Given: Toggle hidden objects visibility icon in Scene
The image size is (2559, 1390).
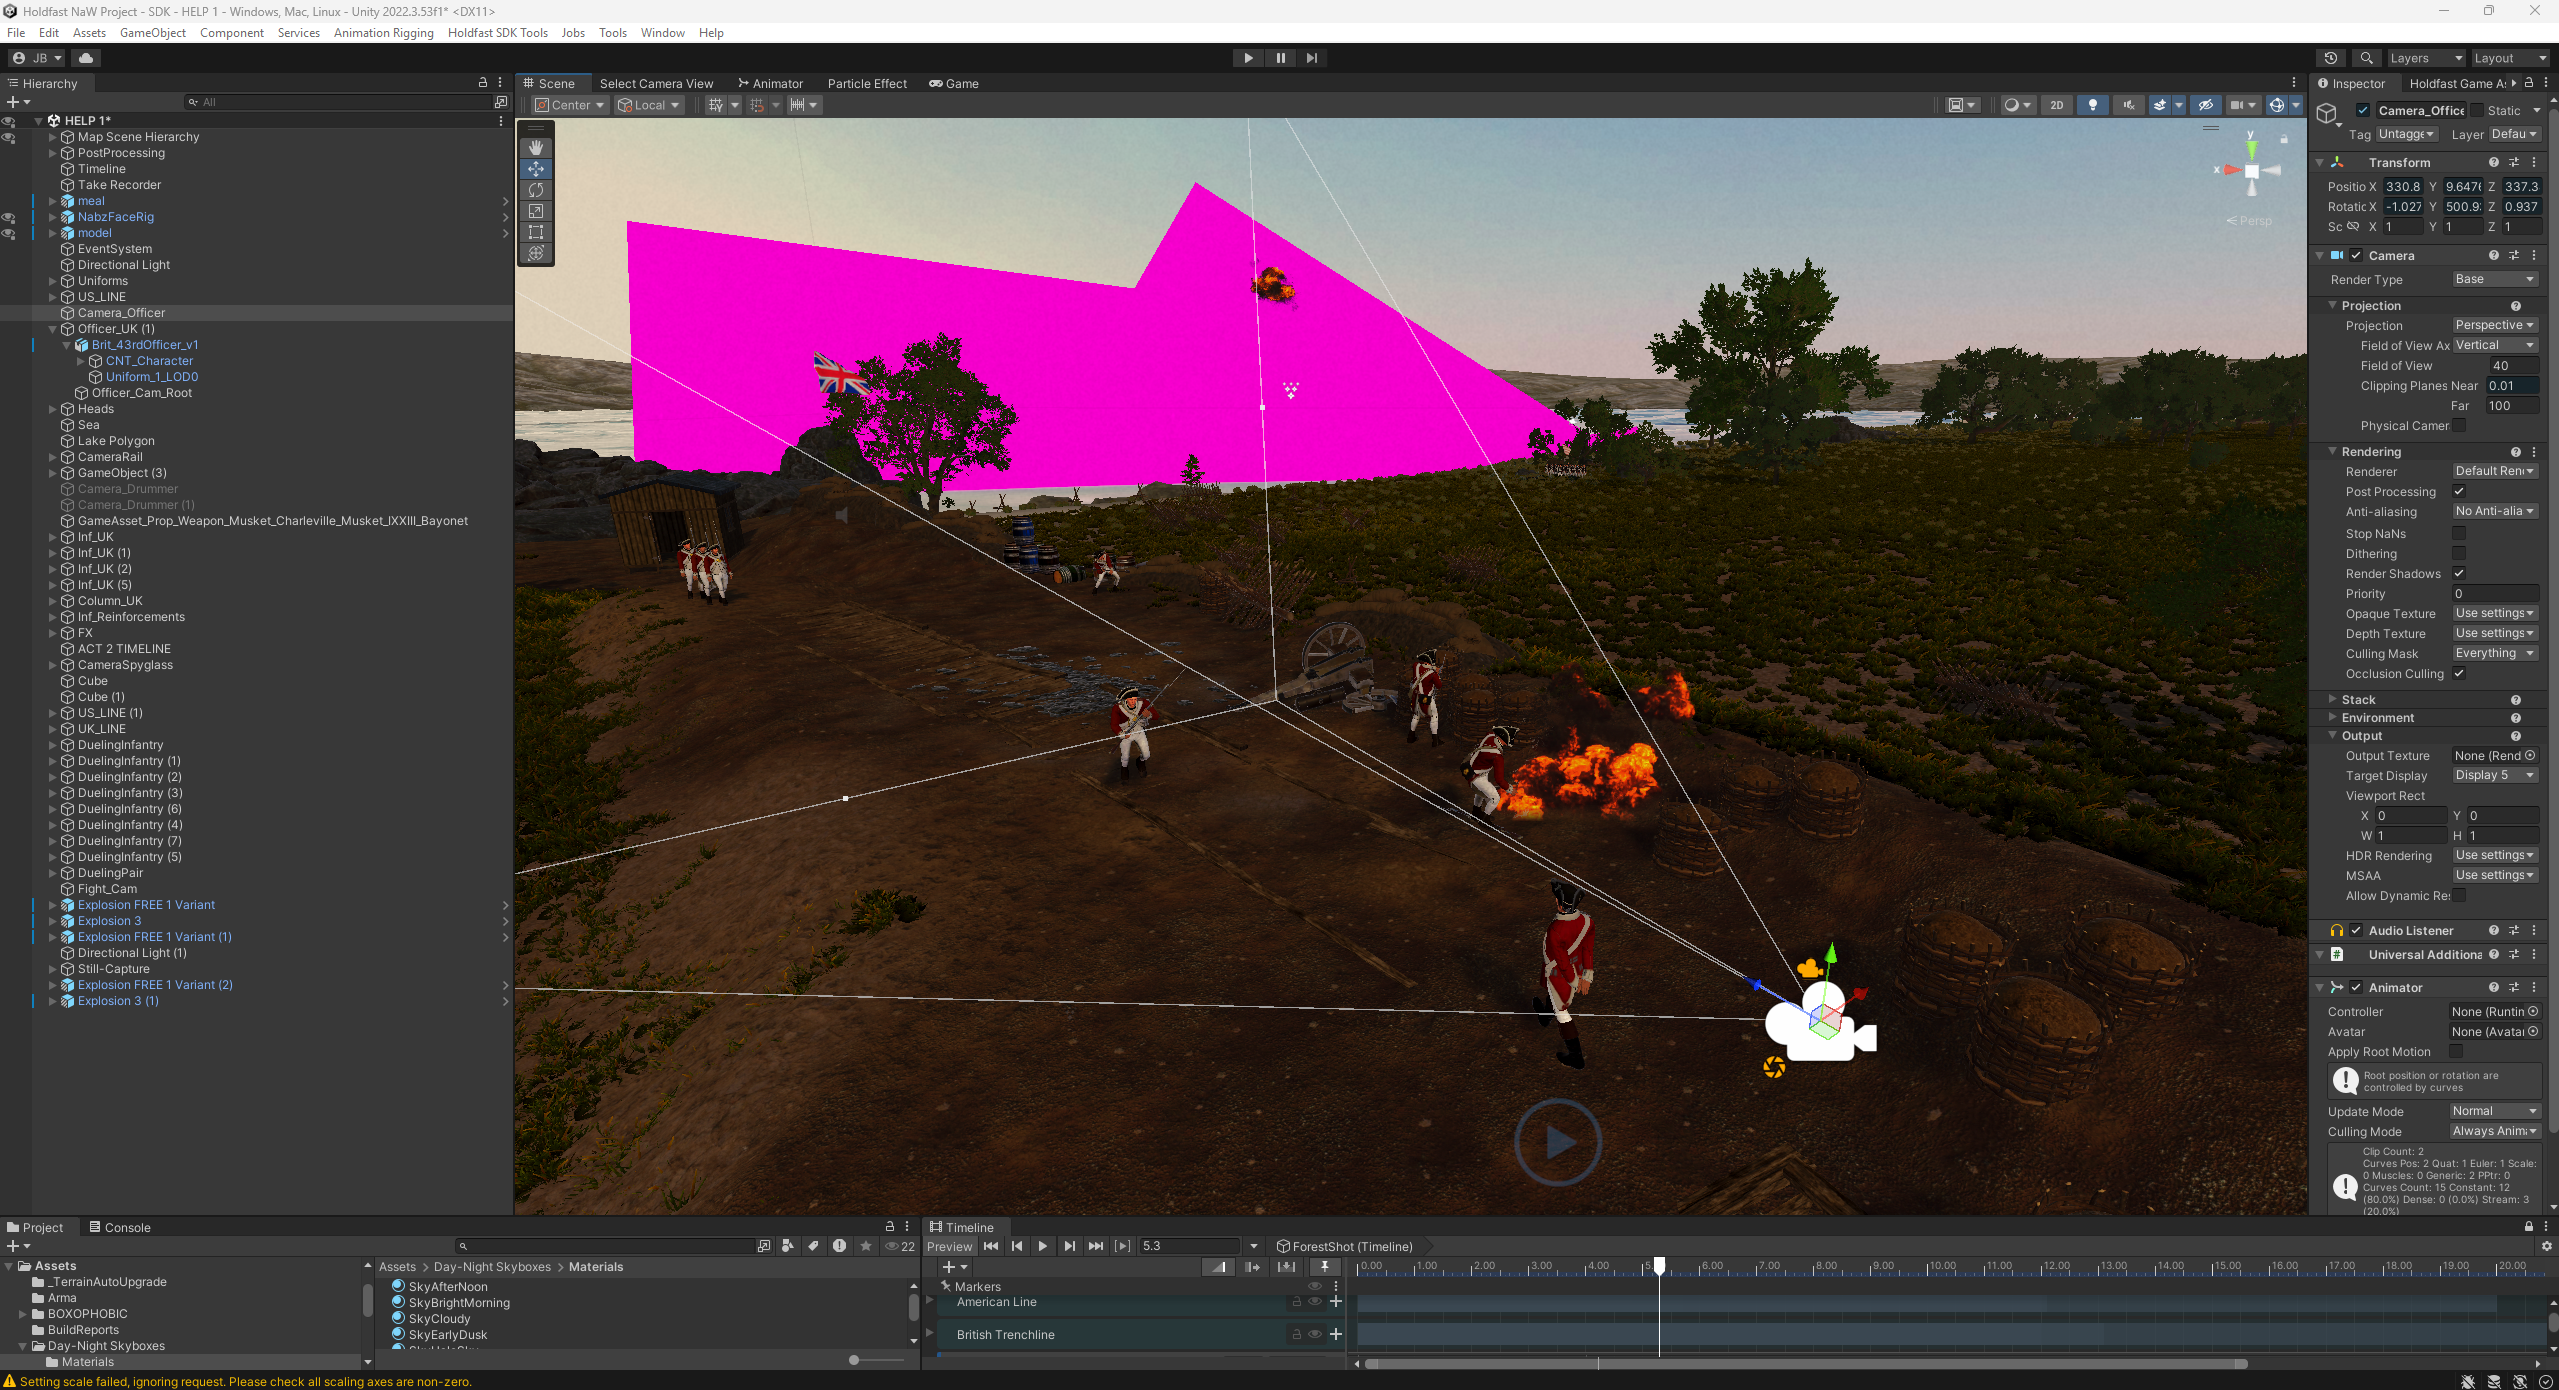Looking at the screenshot, I should coord(2205,105).
